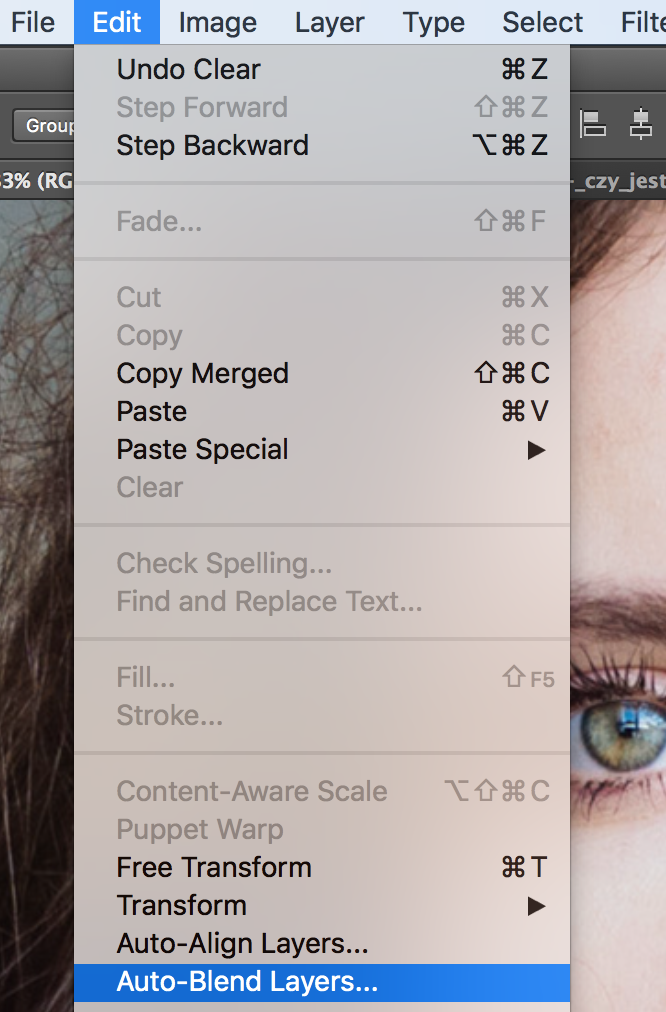The image size is (666, 1012).
Task: Expand the Paste Special submenu
Action: 202,449
